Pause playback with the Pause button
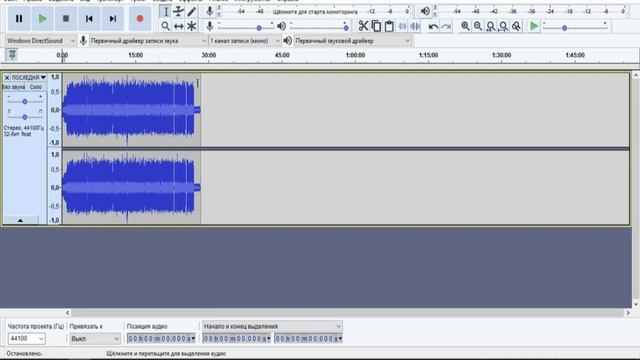This screenshot has height=360, width=640. (x=19, y=18)
